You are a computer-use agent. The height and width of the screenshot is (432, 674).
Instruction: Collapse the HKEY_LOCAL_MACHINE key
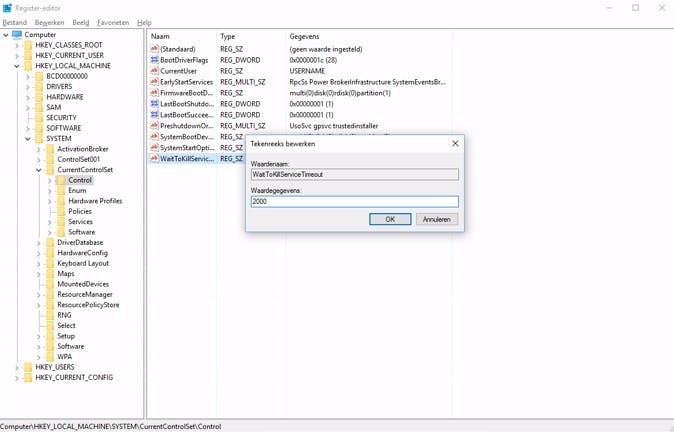coord(17,66)
